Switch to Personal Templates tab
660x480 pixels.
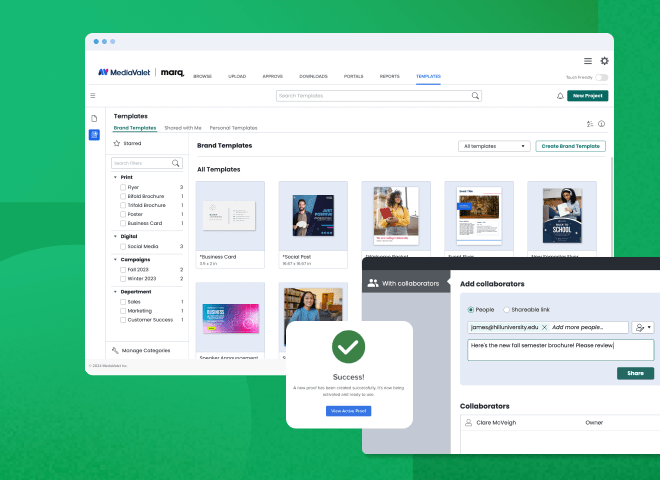(233, 128)
